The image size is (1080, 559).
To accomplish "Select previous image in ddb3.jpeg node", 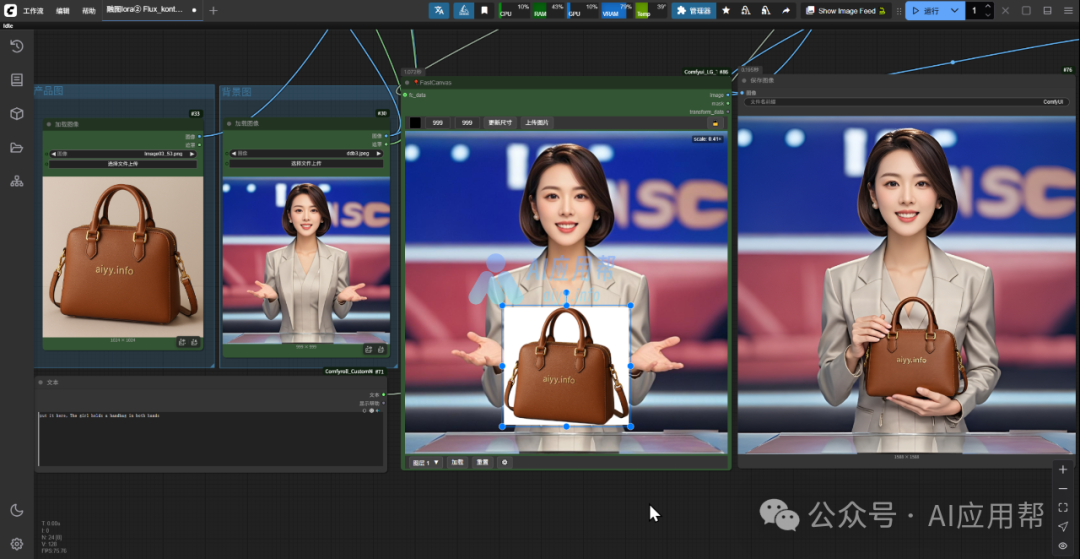I will click(x=233, y=154).
